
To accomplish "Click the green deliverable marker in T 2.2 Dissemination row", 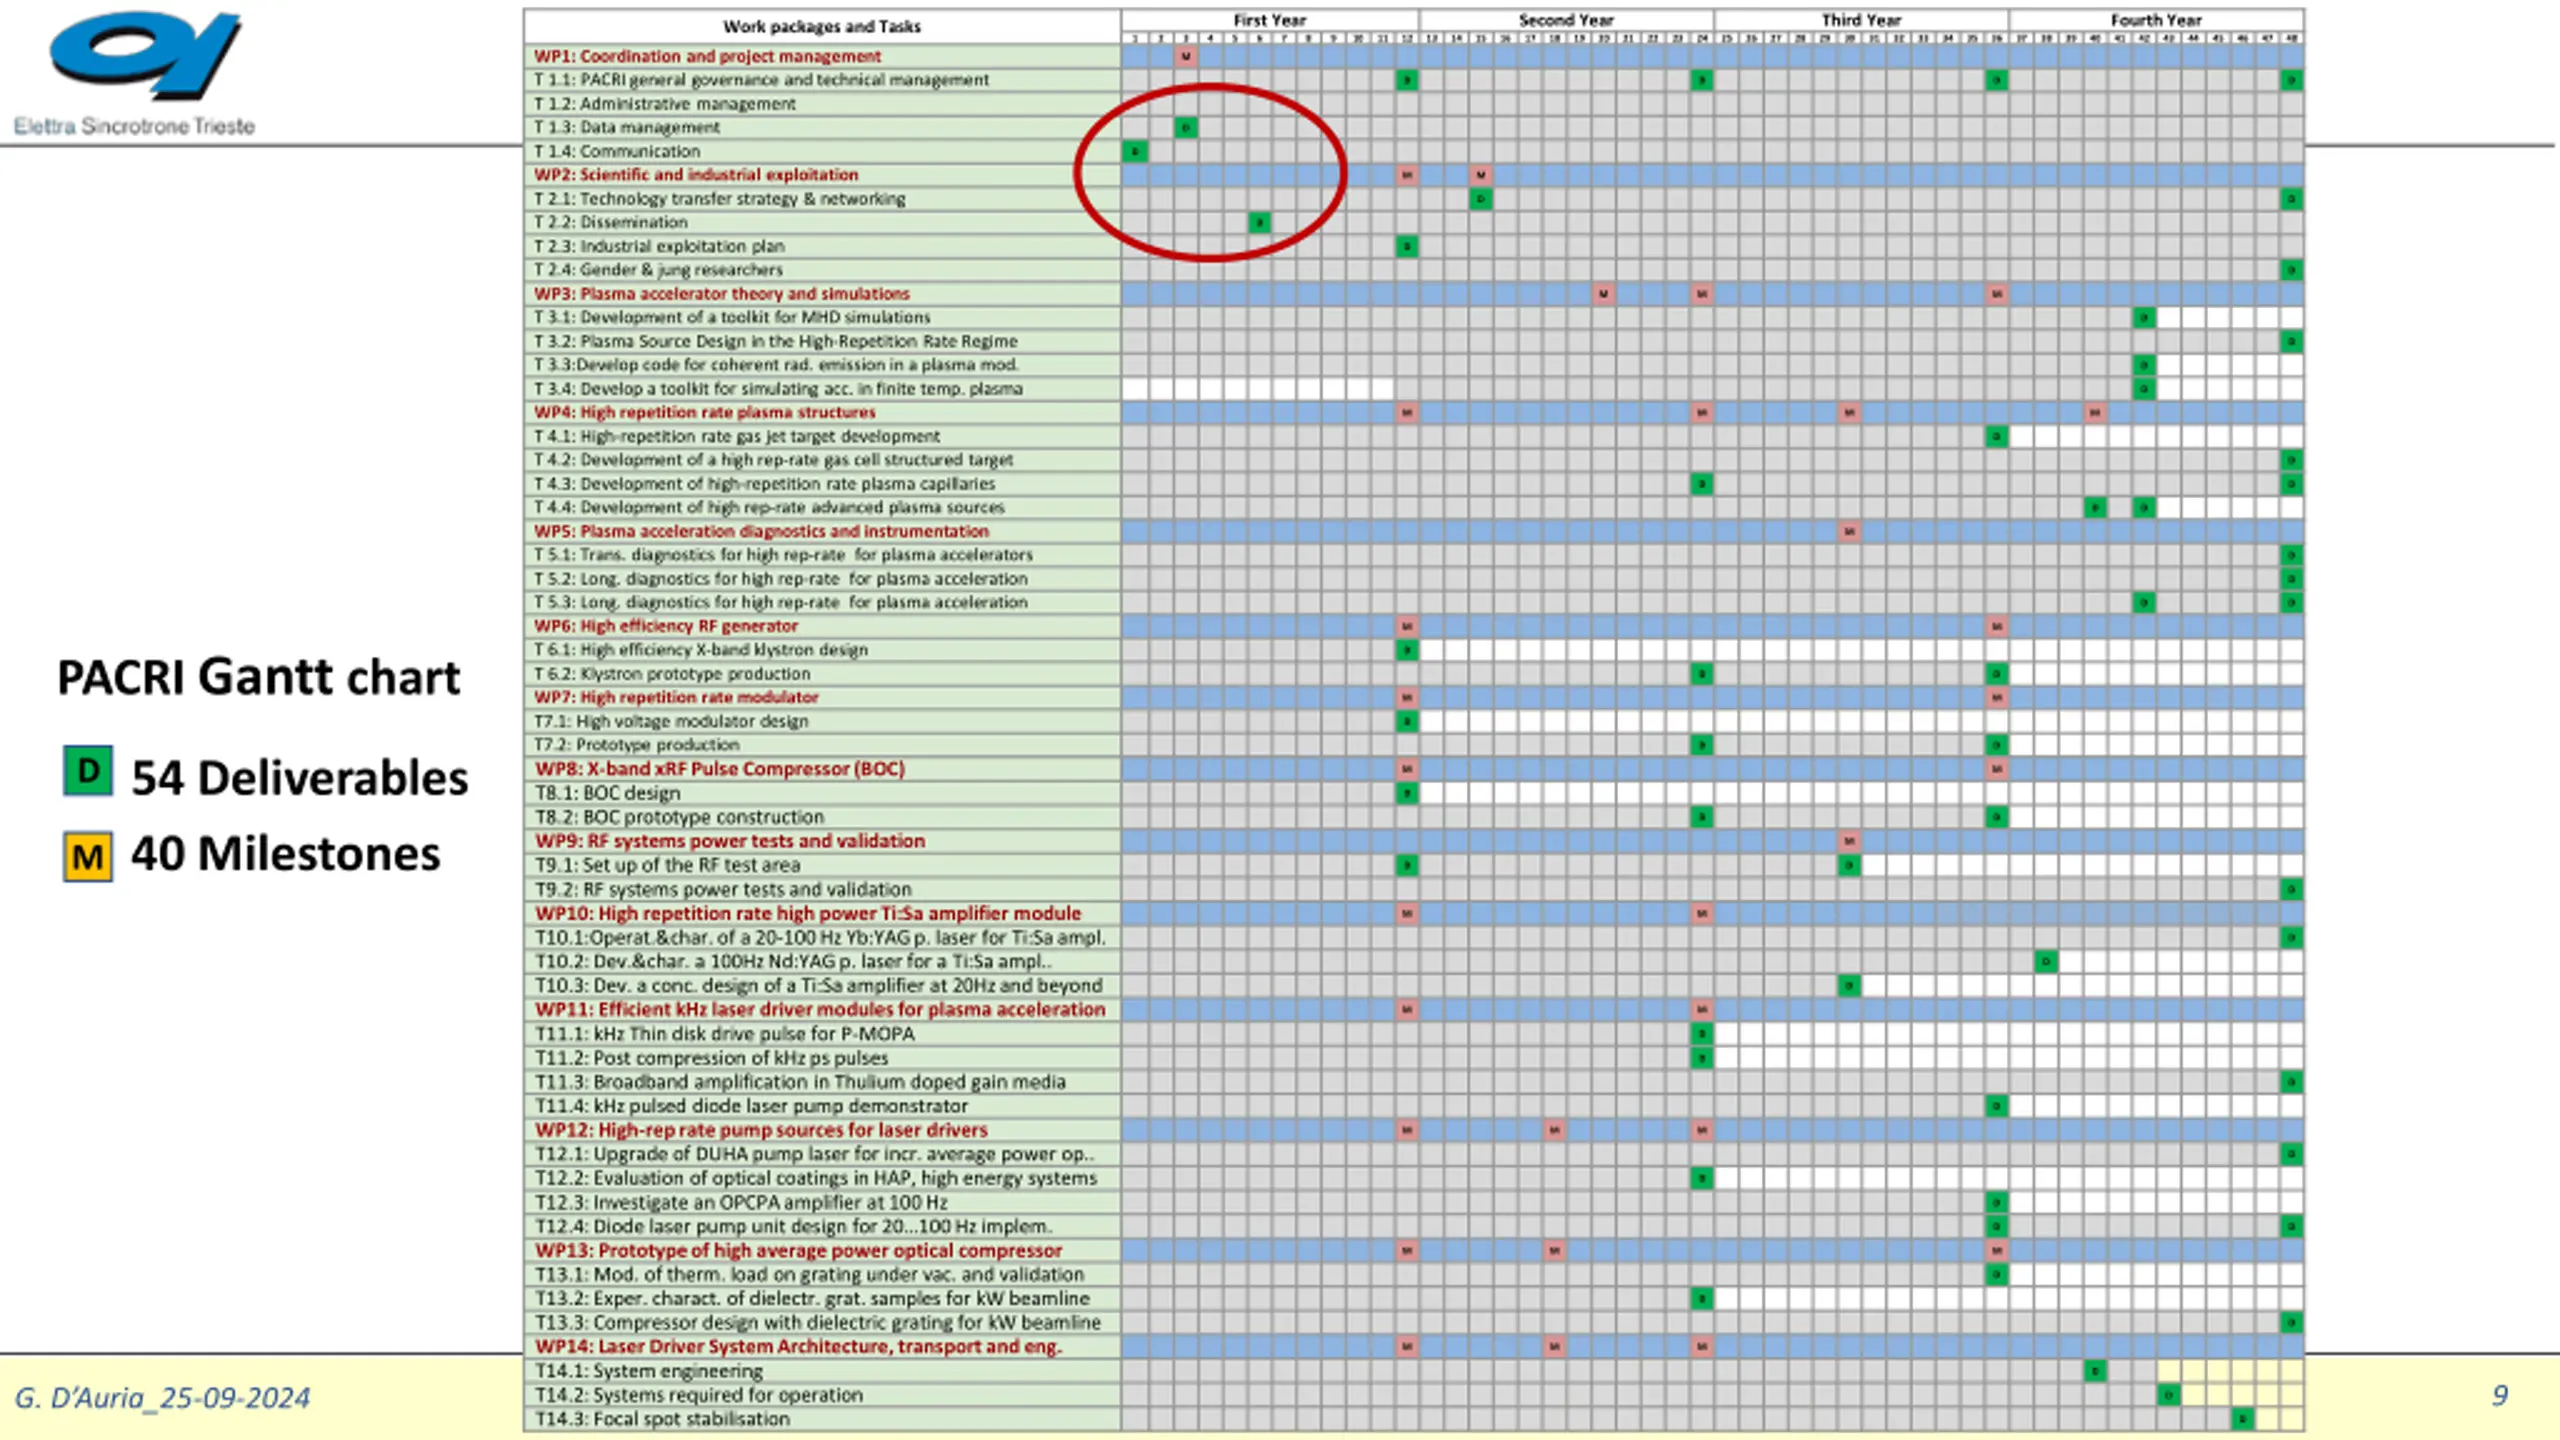I will coord(1259,222).
